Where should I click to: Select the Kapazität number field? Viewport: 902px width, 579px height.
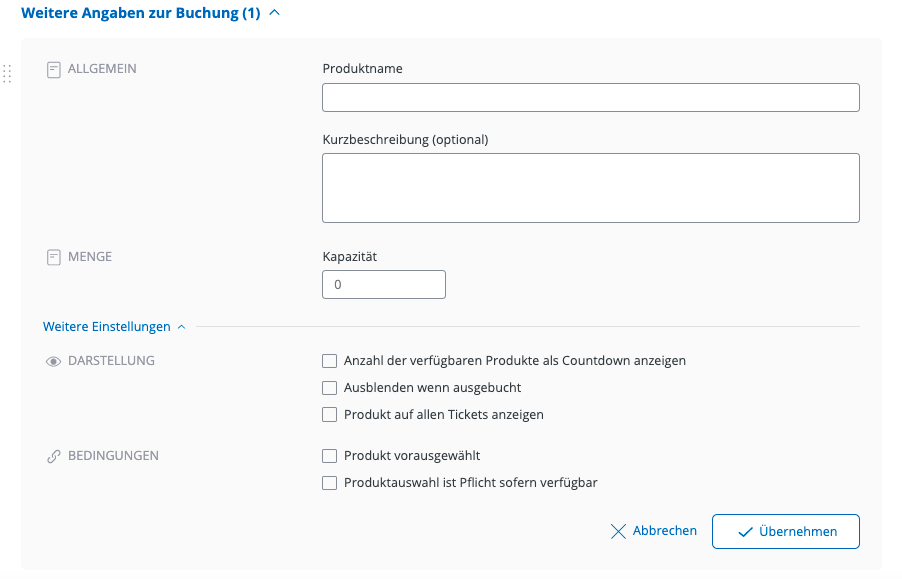point(383,285)
